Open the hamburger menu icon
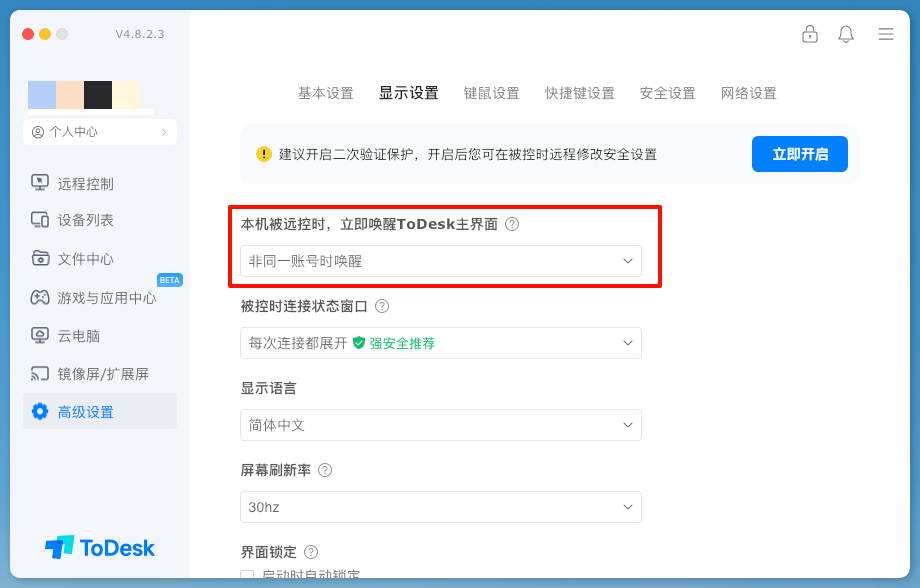The width and height of the screenshot is (920, 588). pos(886,34)
